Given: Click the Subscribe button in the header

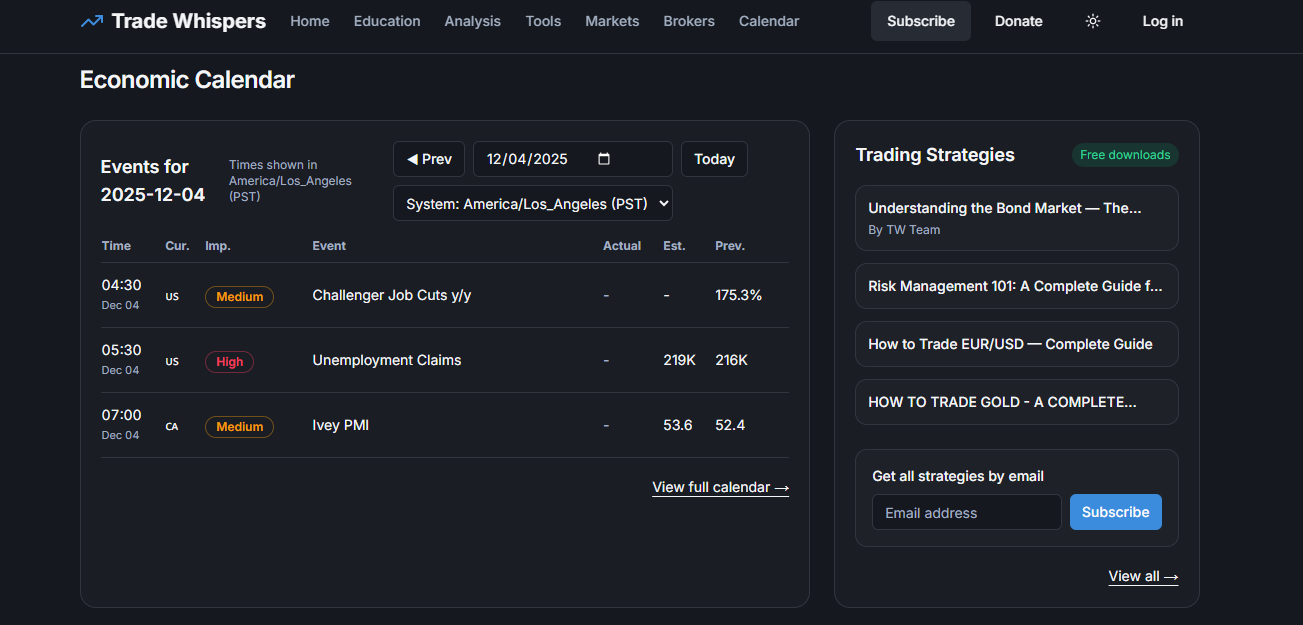Looking at the screenshot, I should (x=920, y=20).
